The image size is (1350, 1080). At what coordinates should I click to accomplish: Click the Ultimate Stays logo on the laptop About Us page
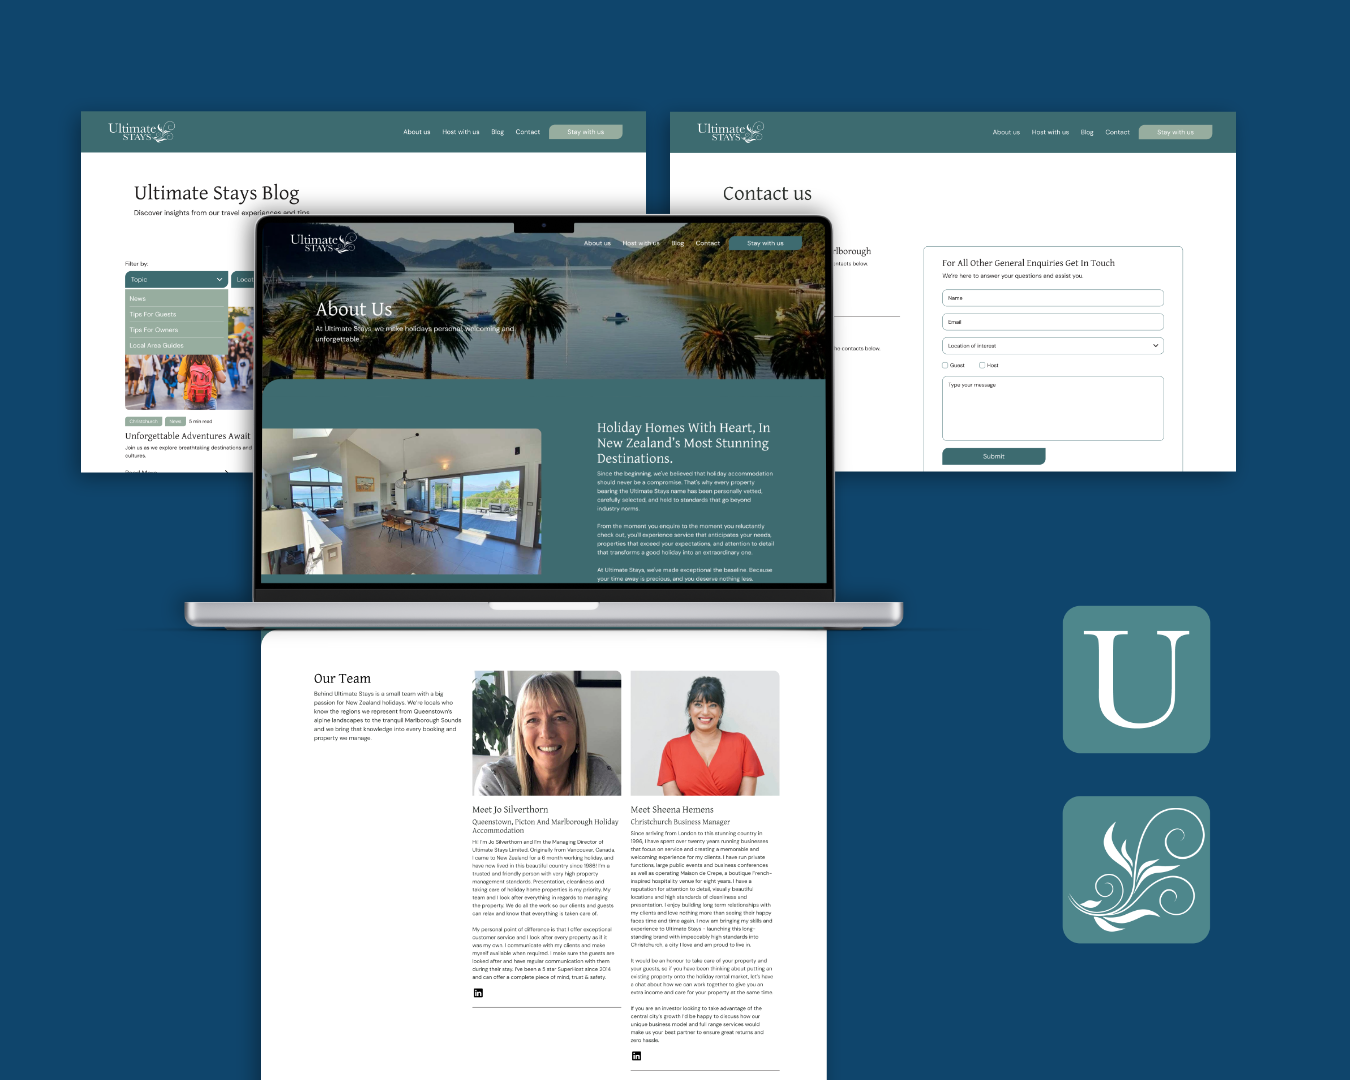pos(323,242)
